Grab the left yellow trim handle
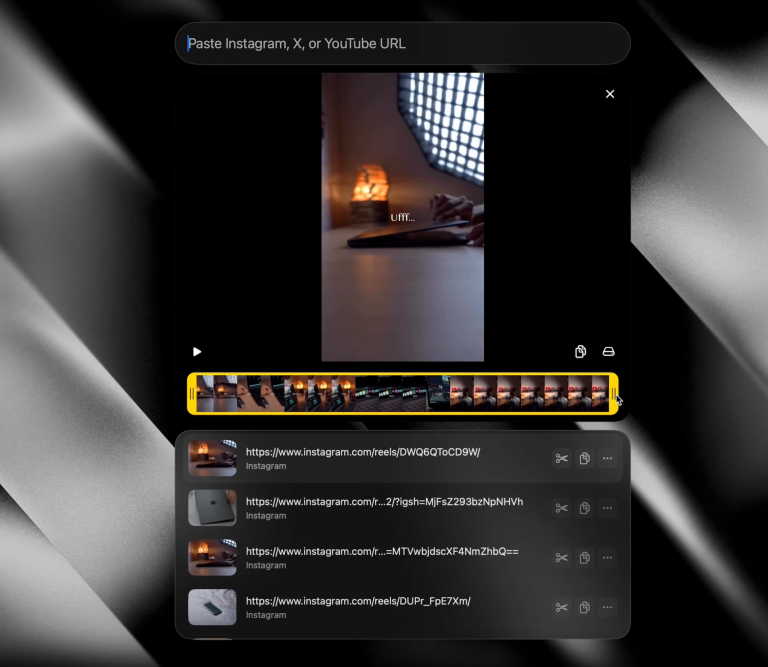The image size is (768, 667). (192, 394)
